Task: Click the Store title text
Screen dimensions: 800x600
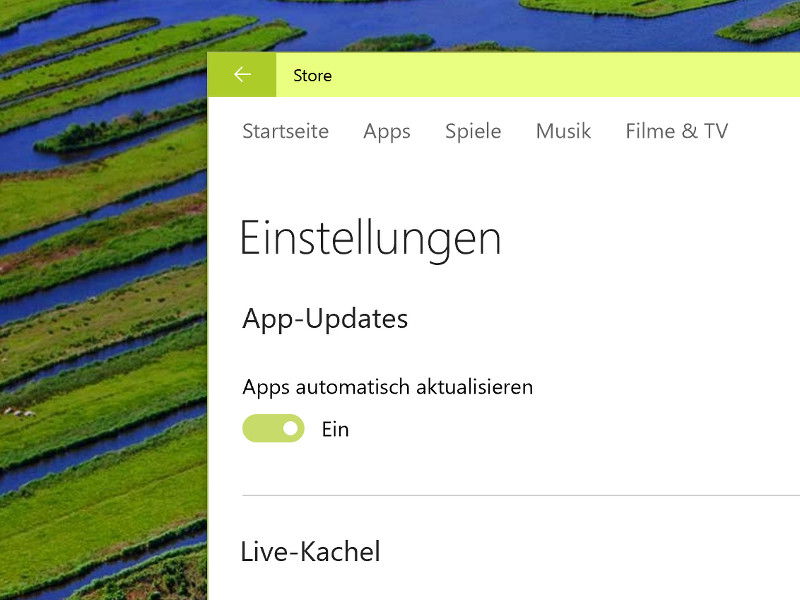Action: pyautogui.click(x=312, y=76)
